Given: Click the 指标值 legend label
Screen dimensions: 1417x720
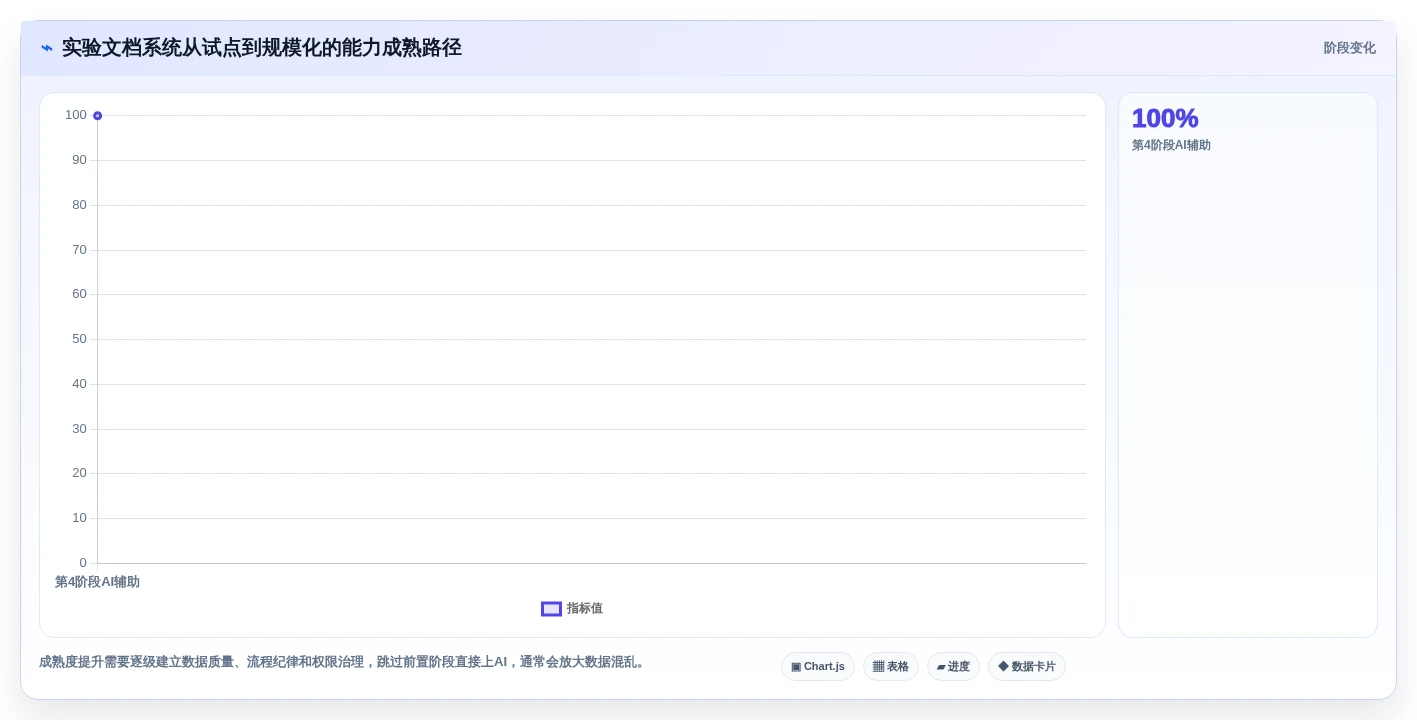Looking at the screenshot, I should coord(585,609).
